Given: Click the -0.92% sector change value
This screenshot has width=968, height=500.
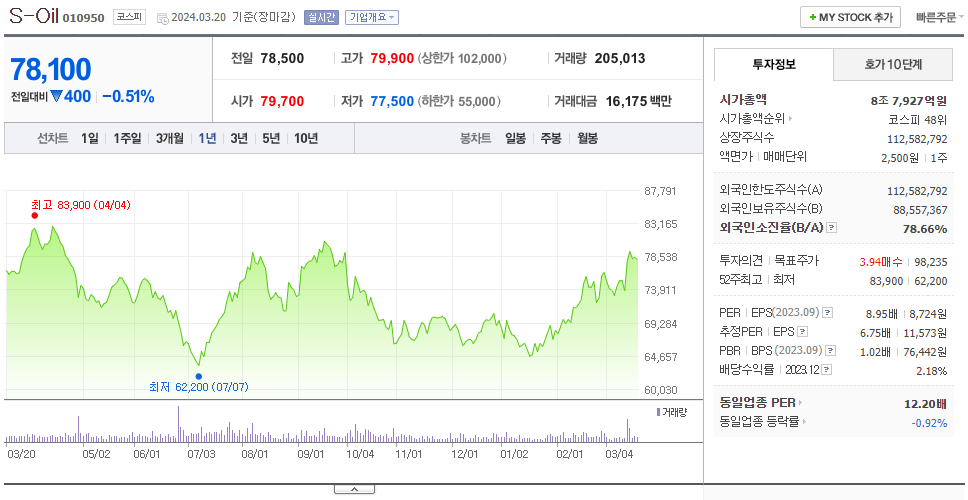Looking at the screenshot, I should coord(929,423).
